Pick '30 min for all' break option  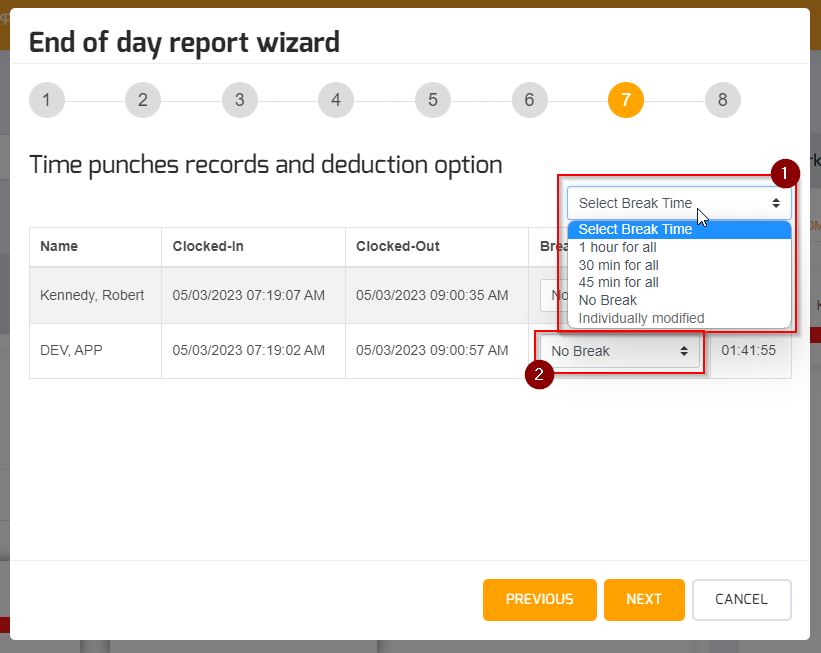tap(618, 265)
